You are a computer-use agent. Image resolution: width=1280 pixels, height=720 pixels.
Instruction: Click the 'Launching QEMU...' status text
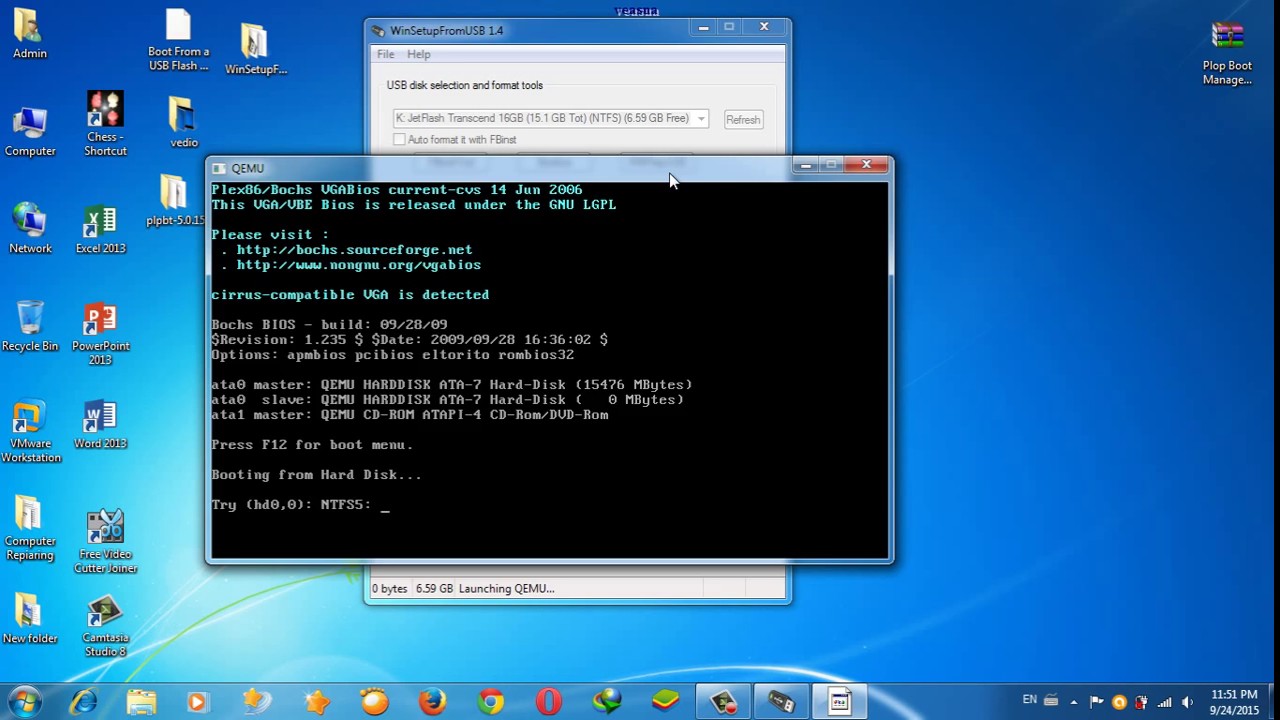pyautogui.click(x=506, y=588)
